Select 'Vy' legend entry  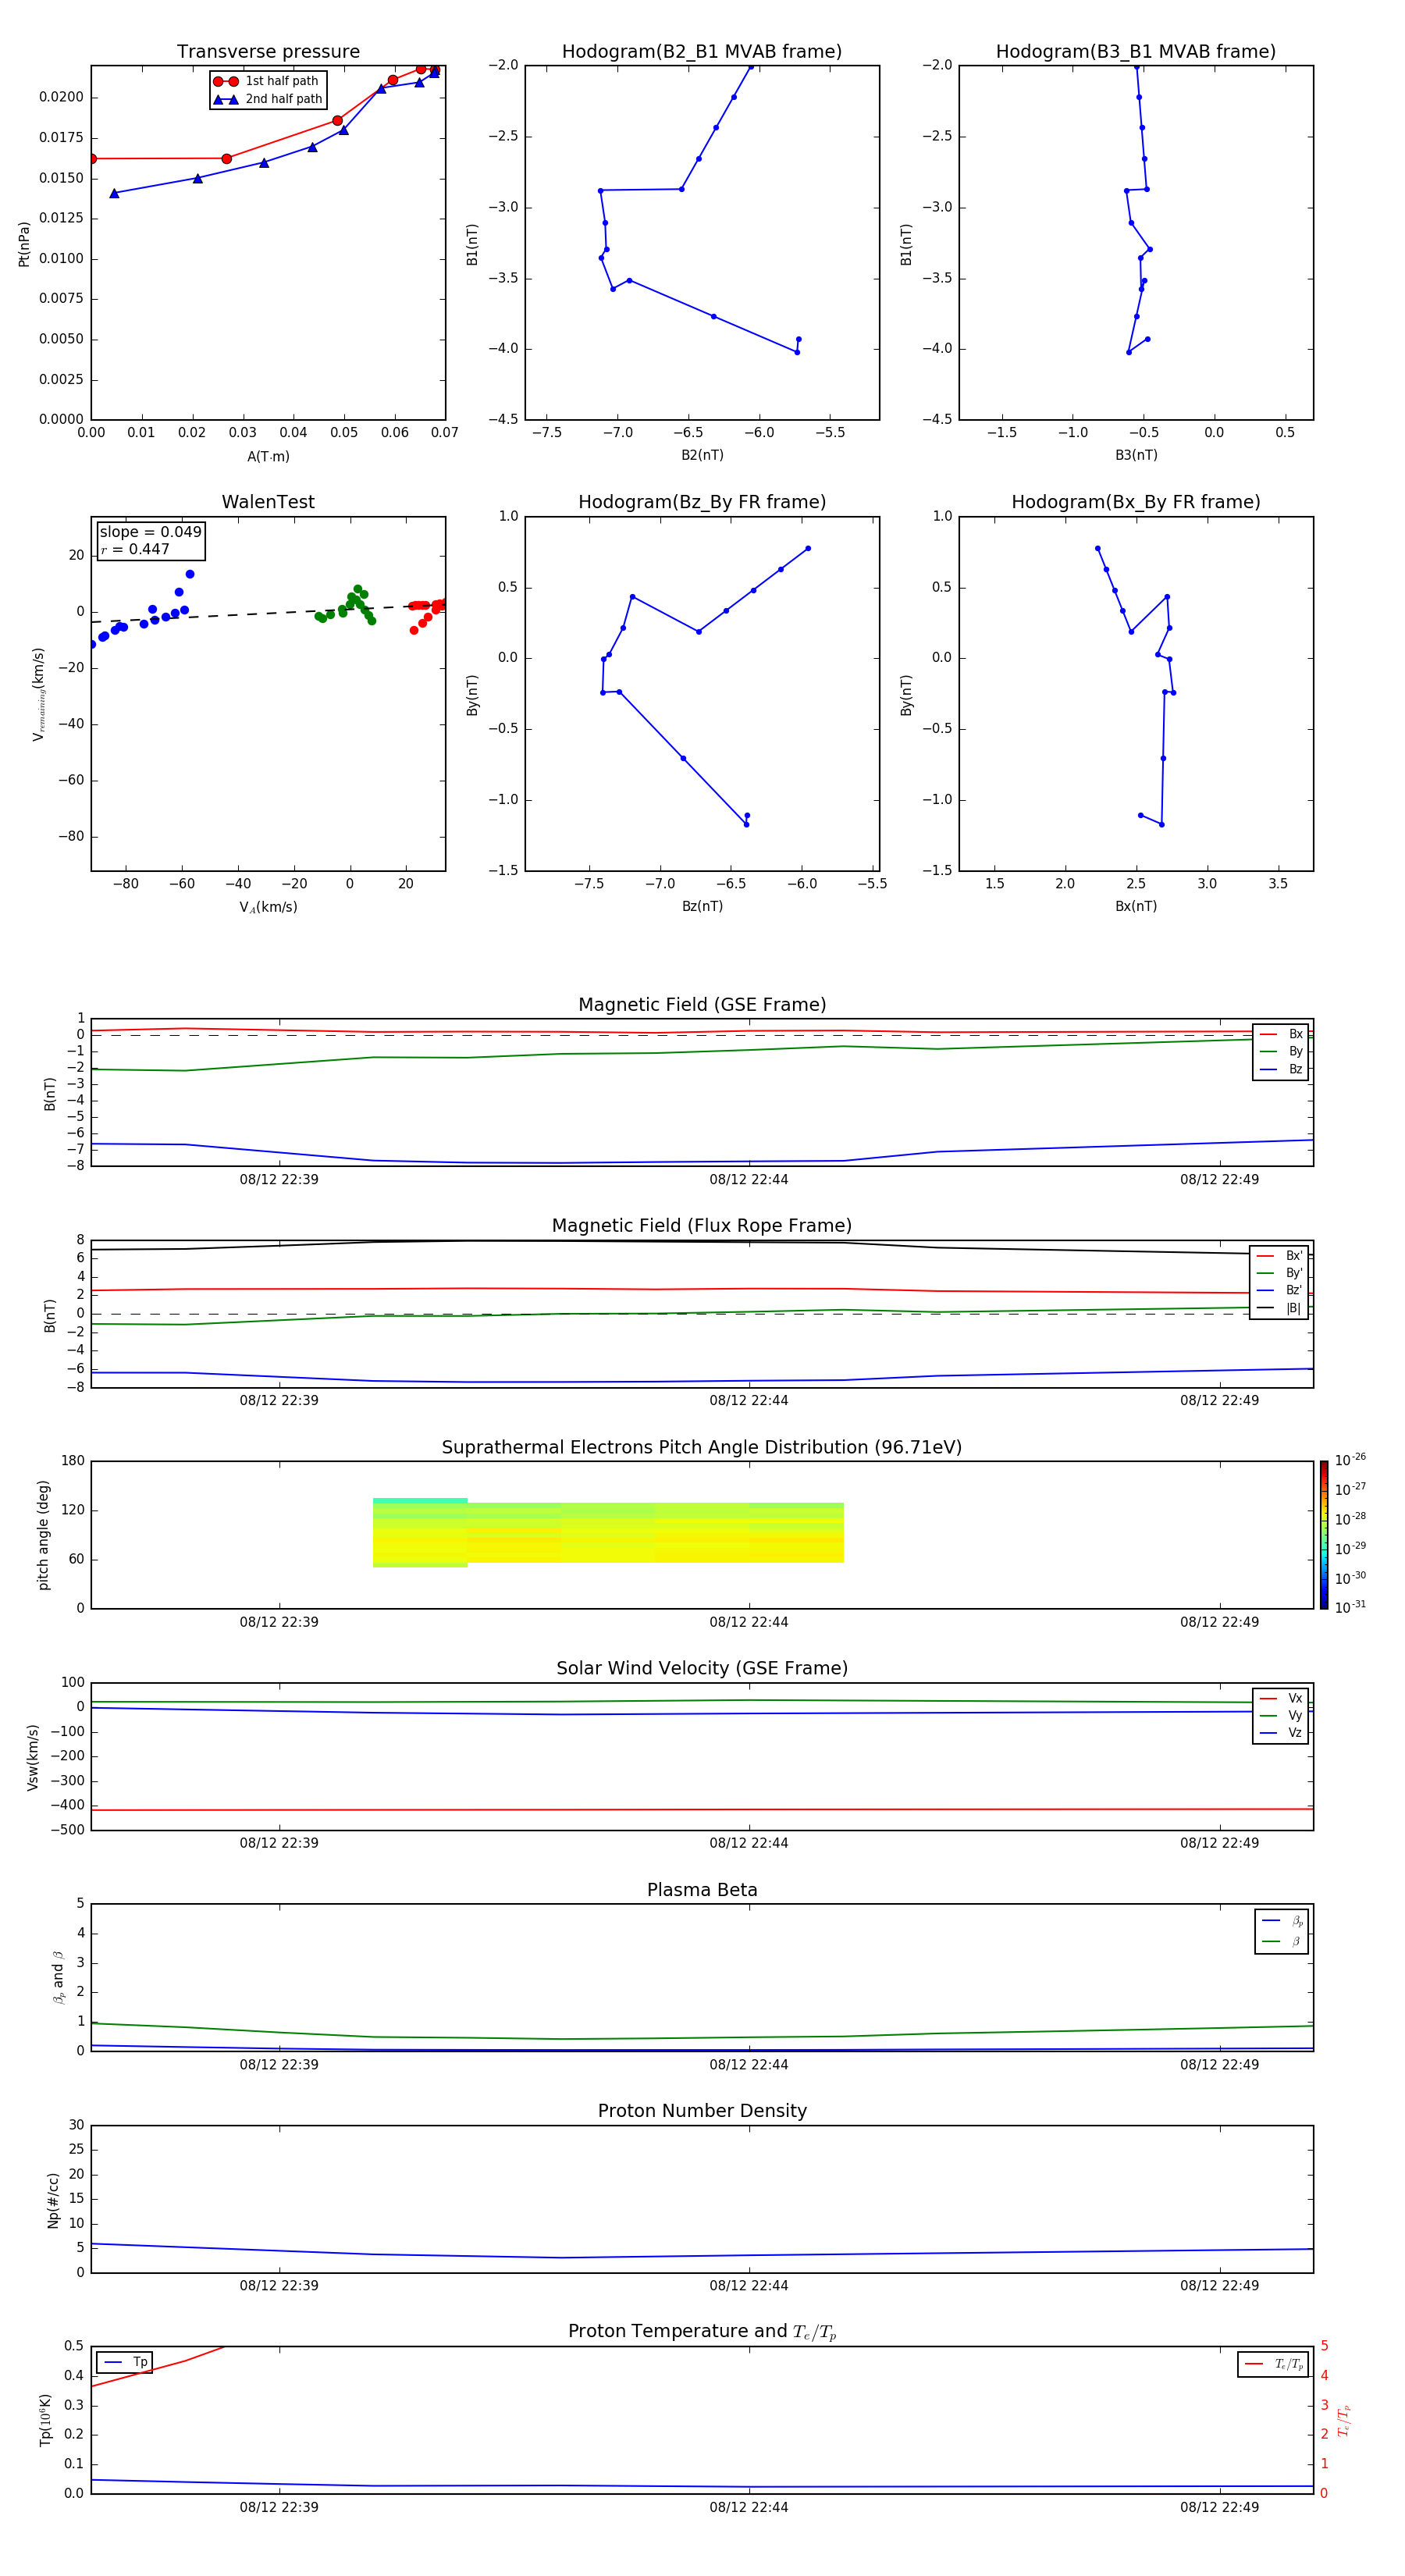point(1281,1715)
